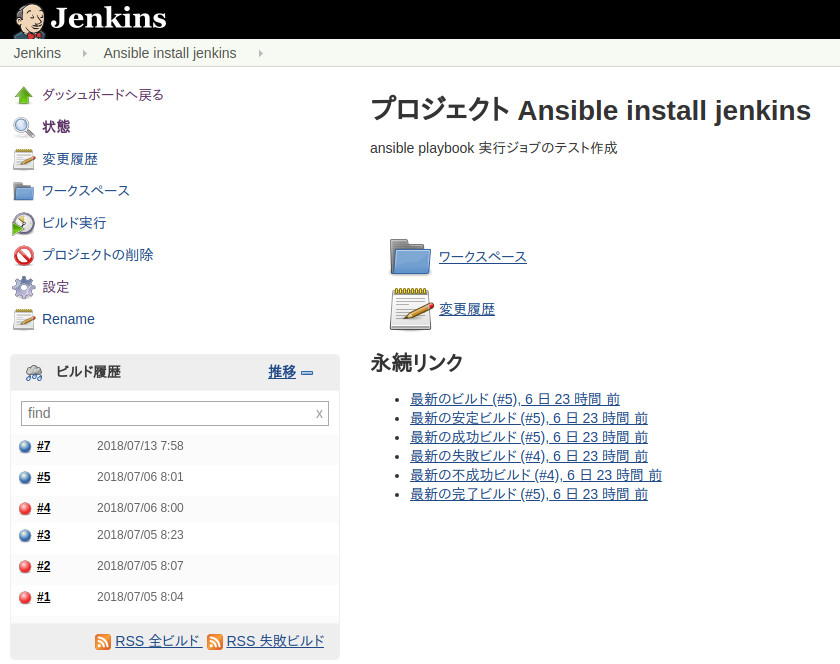Image resolution: width=840 pixels, height=664 pixels.
Task: Clear the find box with x button
Action: [x=319, y=414]
